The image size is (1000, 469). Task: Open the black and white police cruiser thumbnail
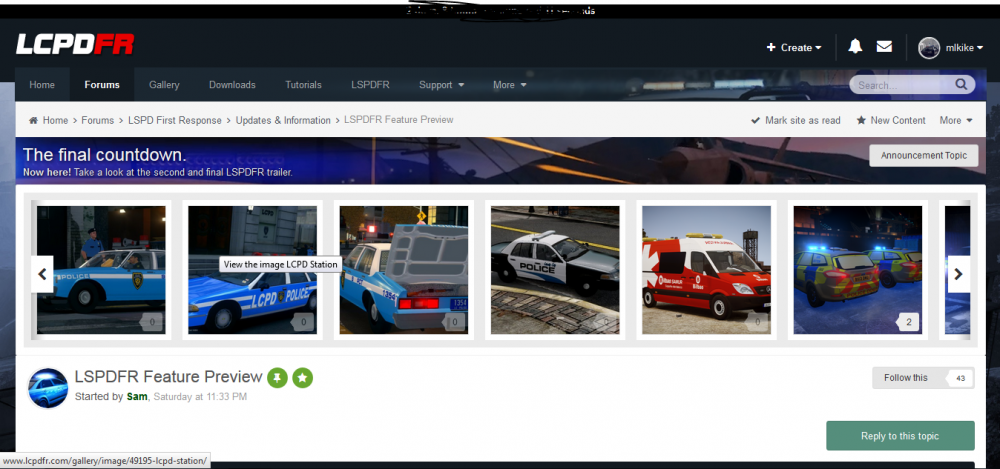[555, 270]
